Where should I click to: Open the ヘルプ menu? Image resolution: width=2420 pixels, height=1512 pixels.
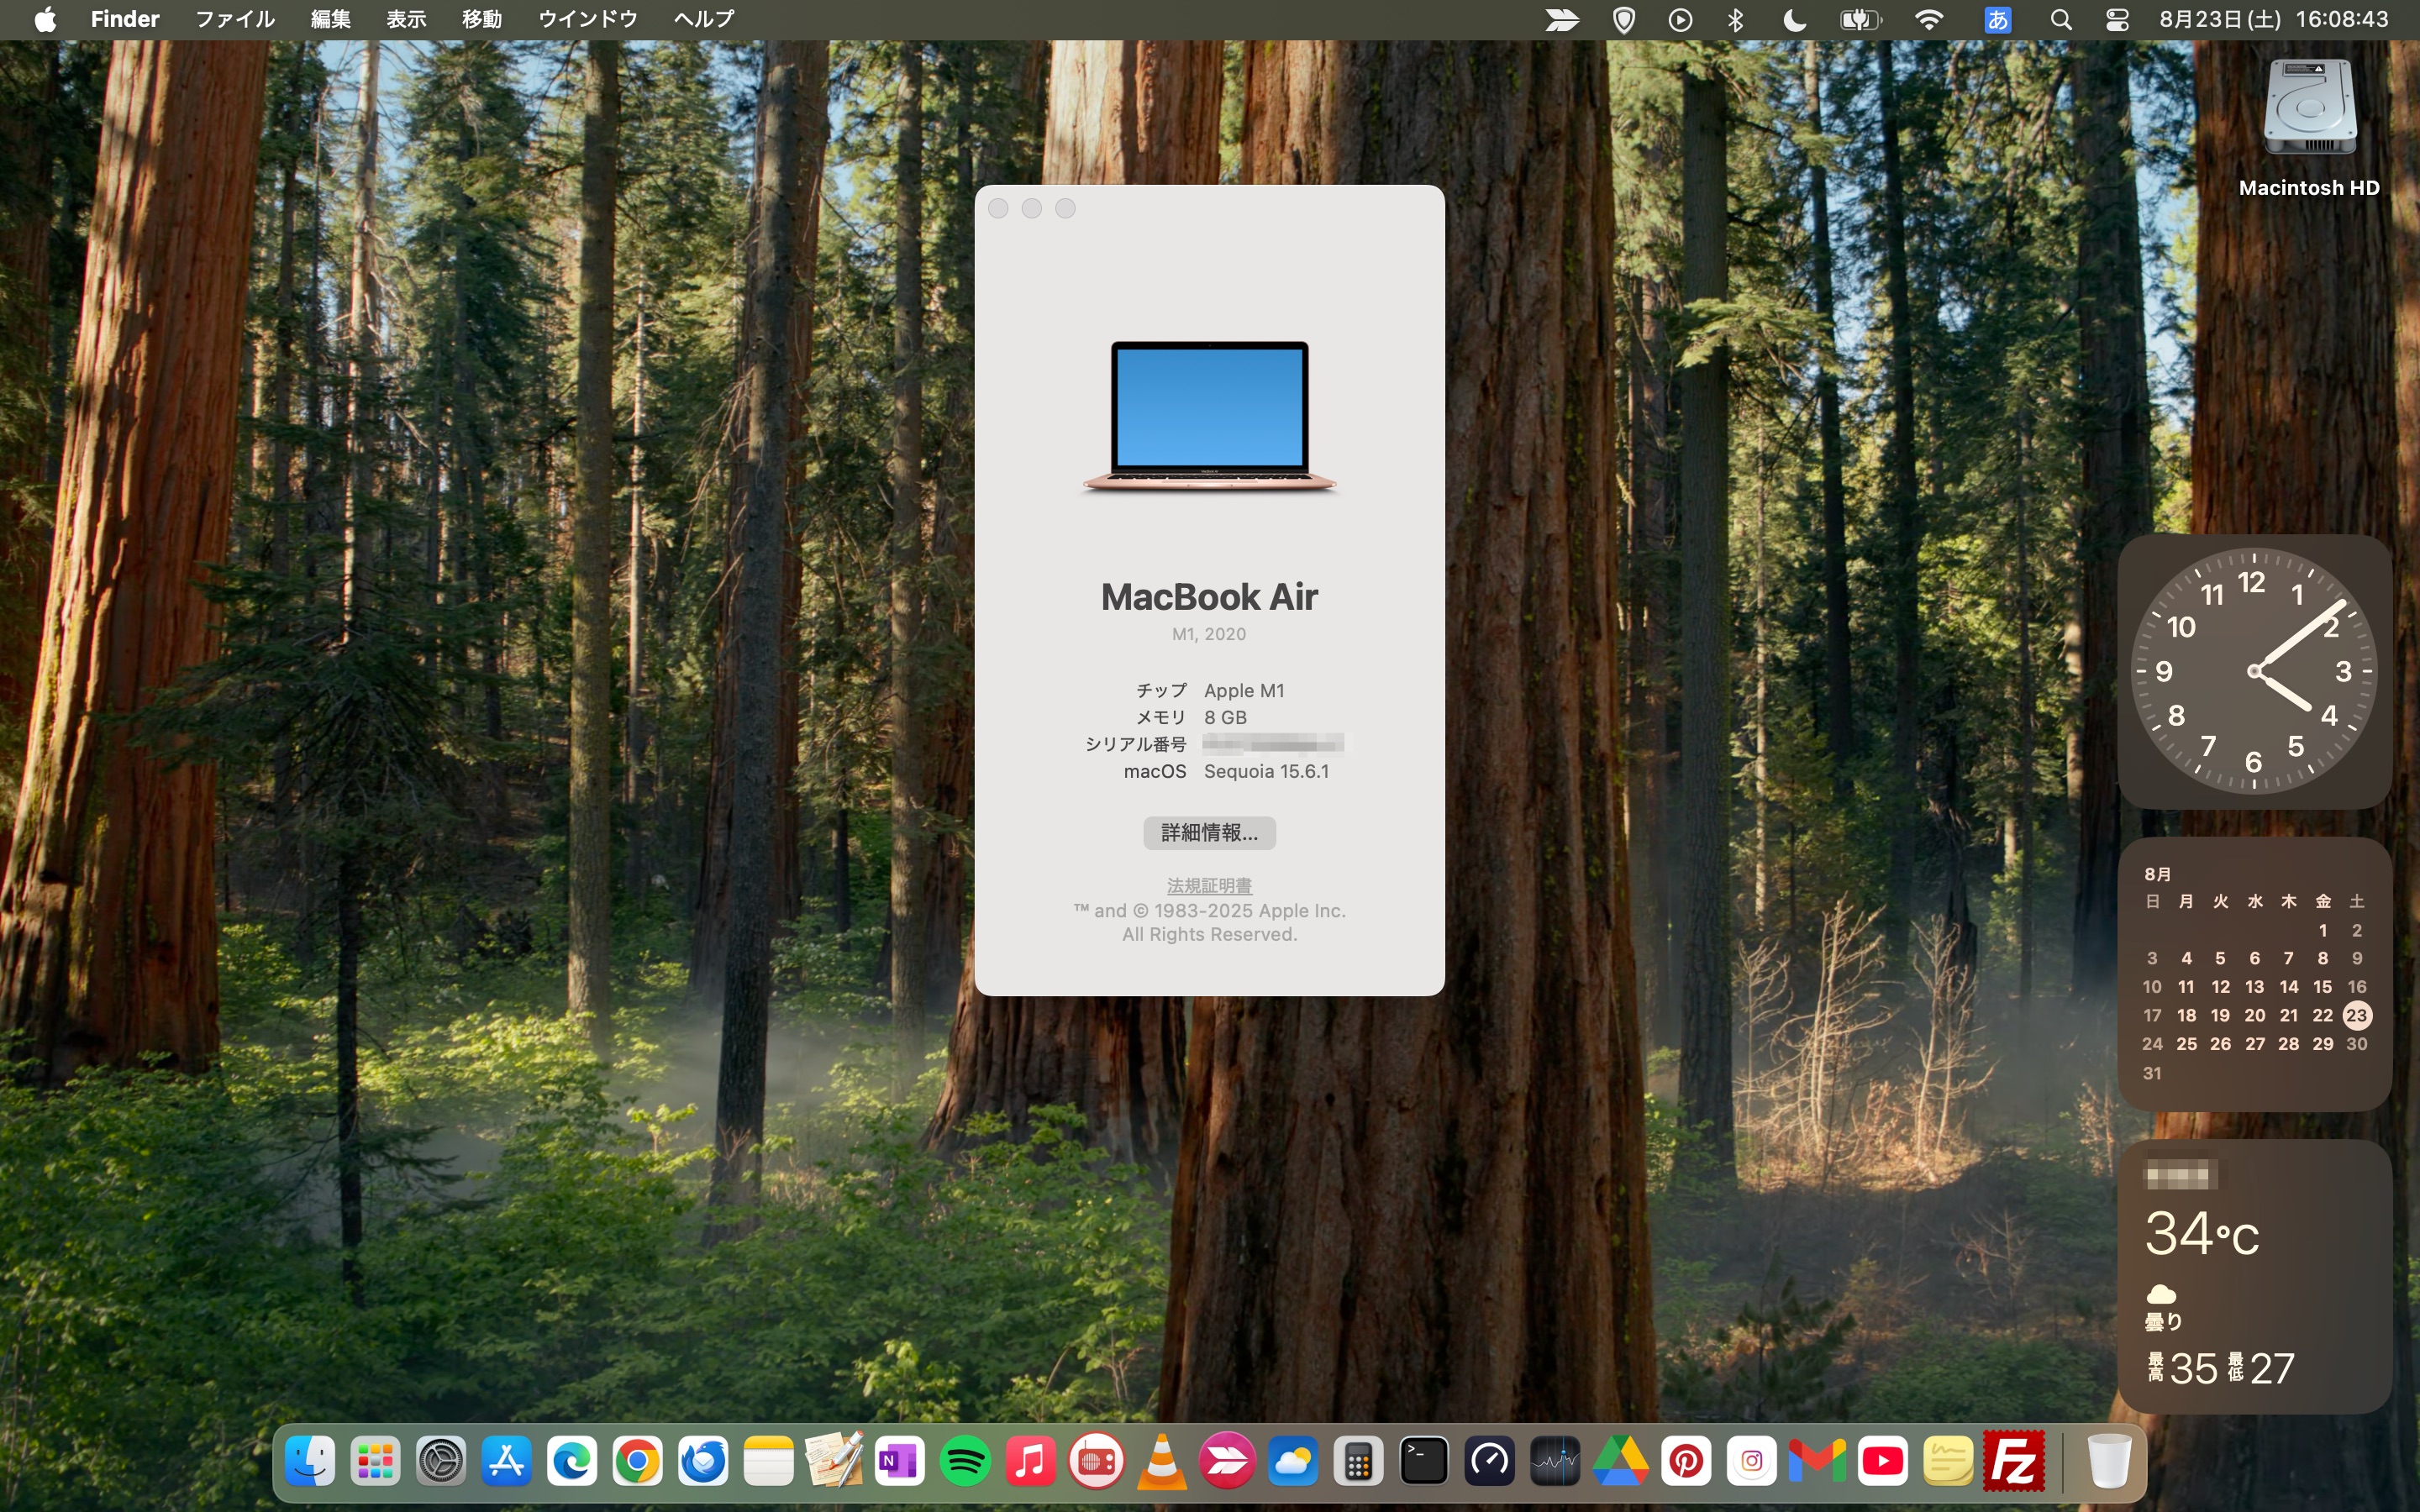pyautogui.click(x=704, y=19)
